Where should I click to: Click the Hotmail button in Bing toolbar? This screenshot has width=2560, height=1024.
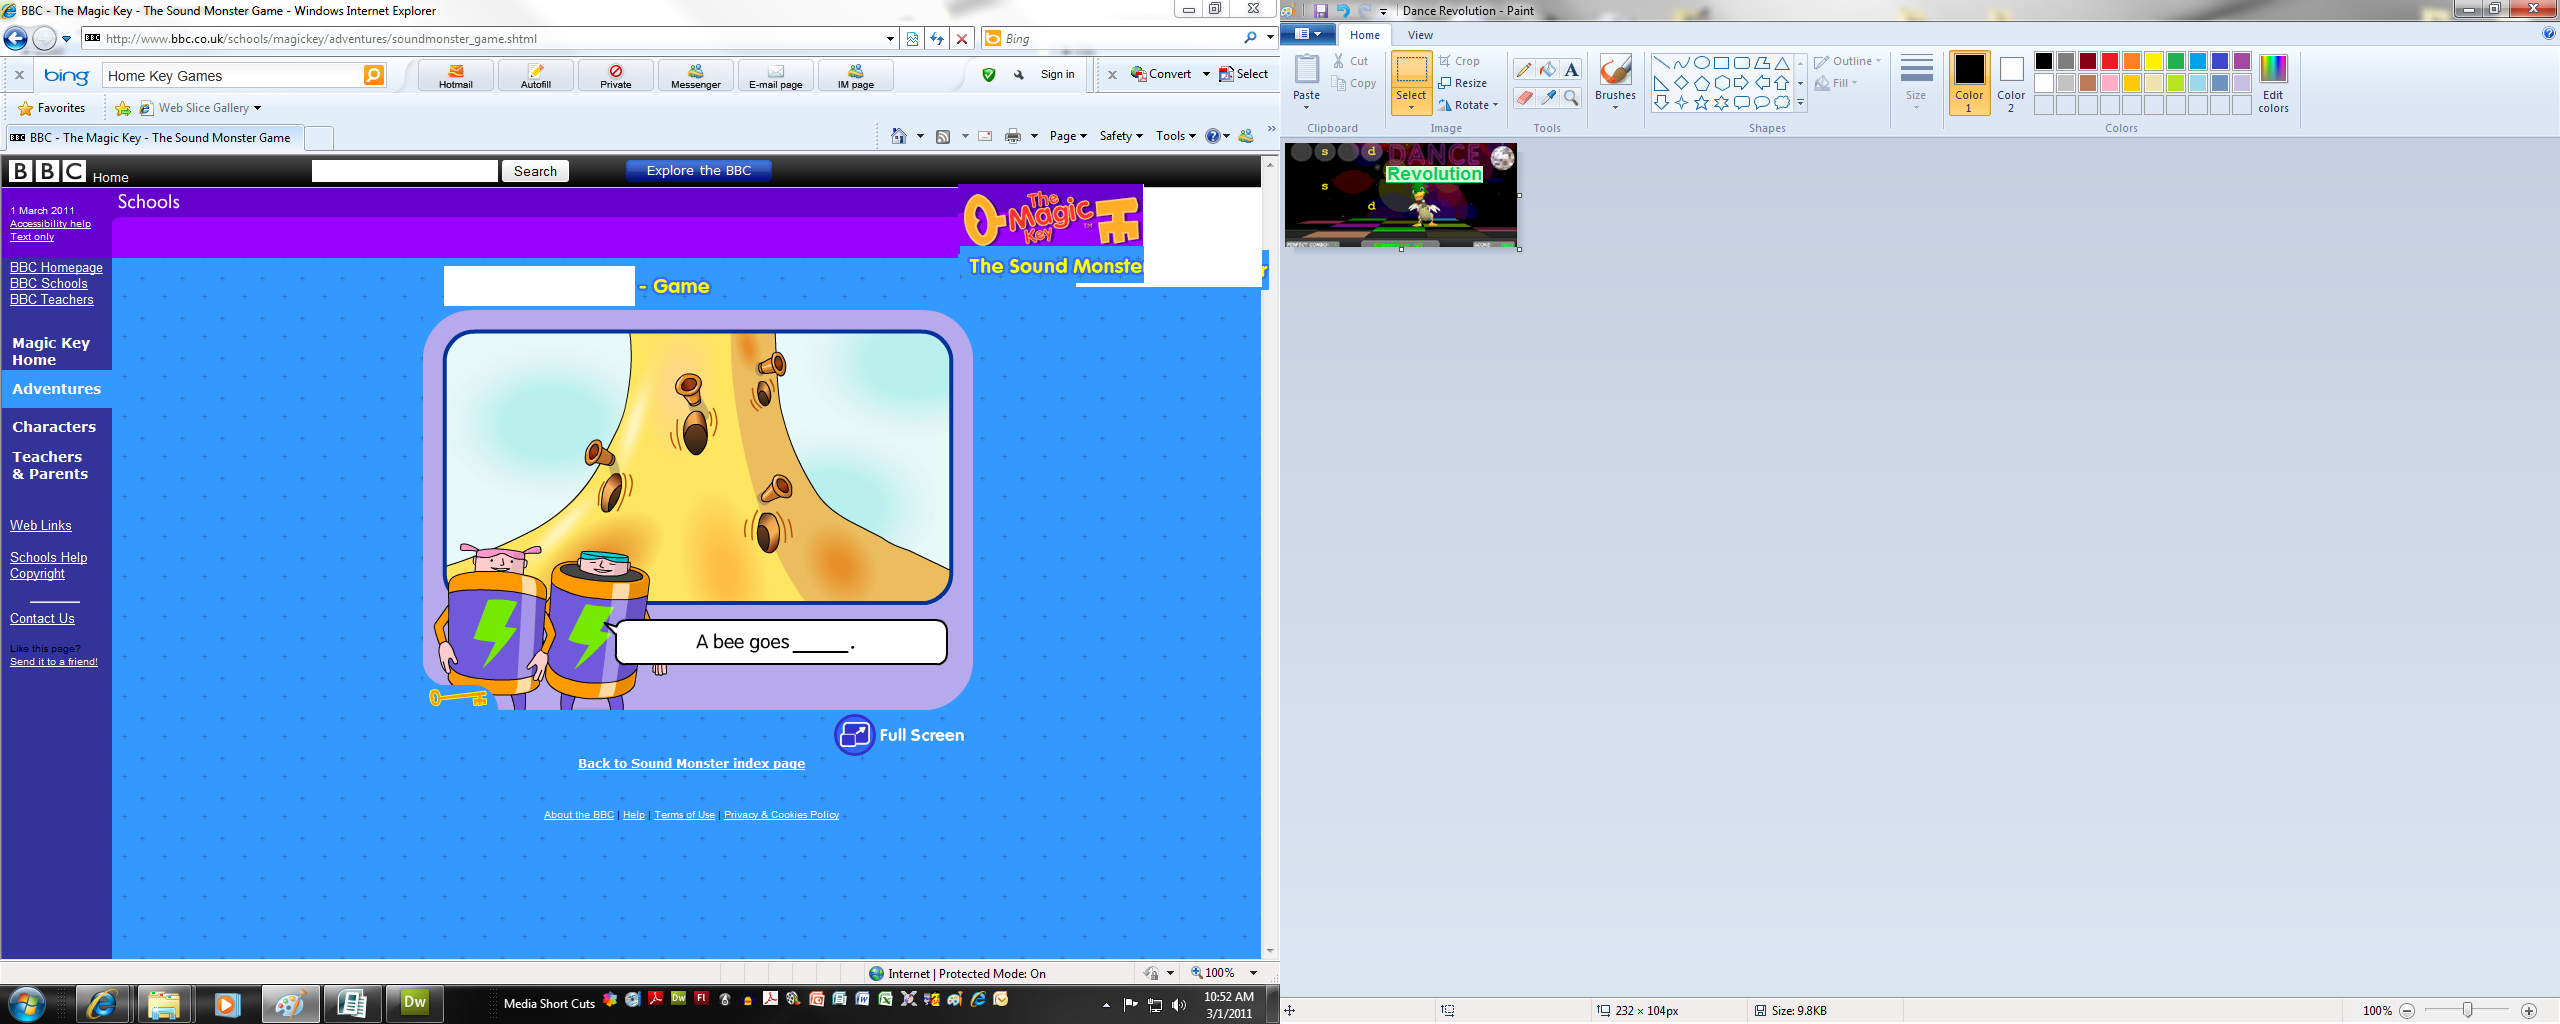pyautogui.click(x=455, y=76)
